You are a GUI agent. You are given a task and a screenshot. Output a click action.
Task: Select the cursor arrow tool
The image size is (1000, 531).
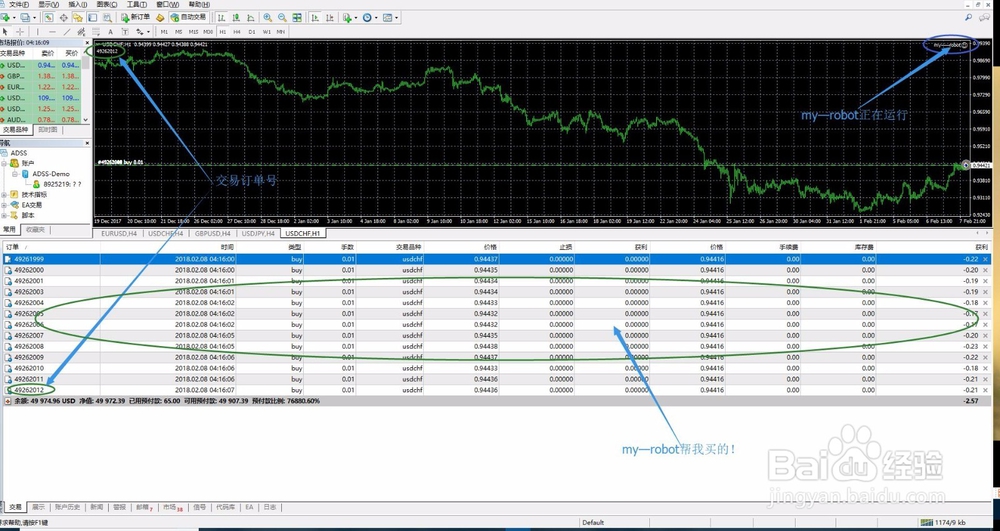[x=5, y=31]
